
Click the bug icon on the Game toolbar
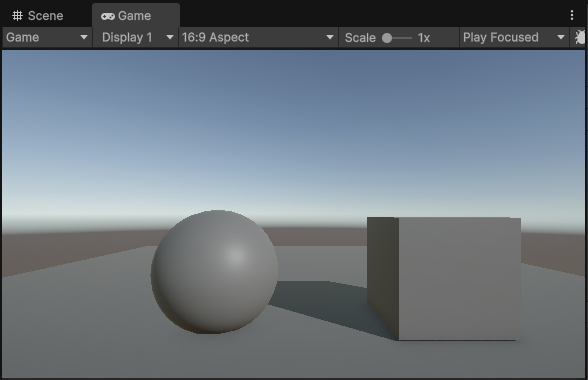580,38
